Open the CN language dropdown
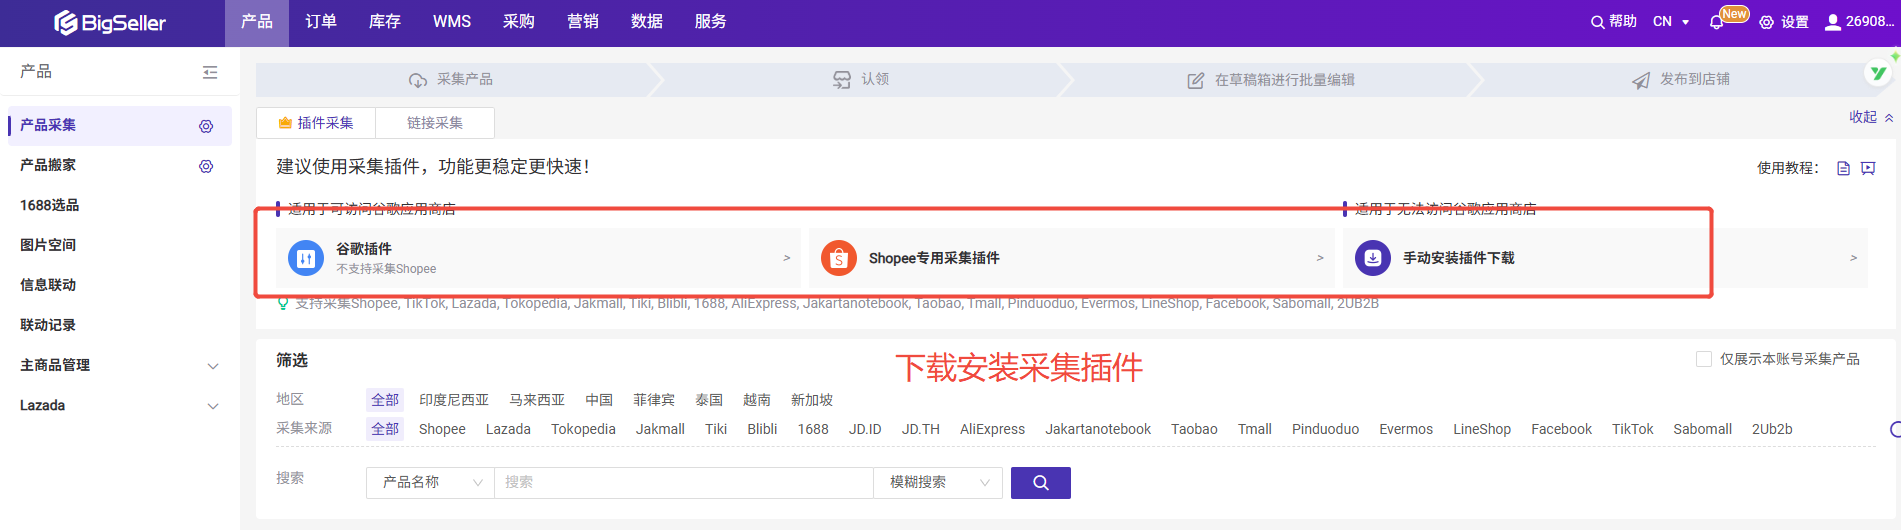The image size is (1901, 530). [1670, 22]
